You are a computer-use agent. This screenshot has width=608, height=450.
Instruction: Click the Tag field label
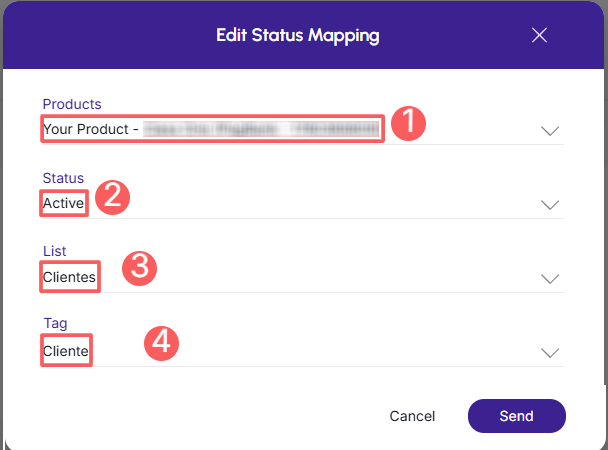click(55, 323)
